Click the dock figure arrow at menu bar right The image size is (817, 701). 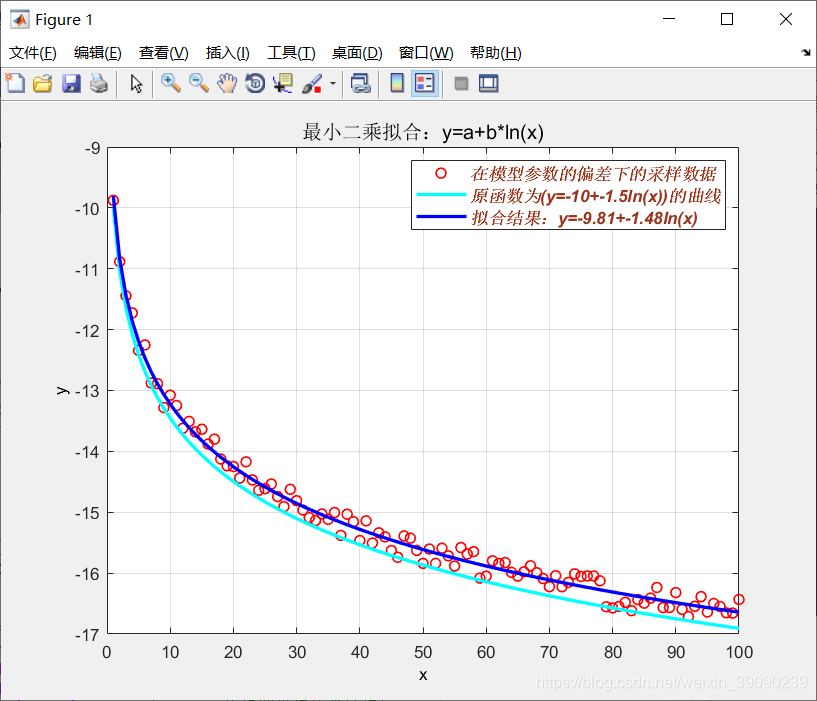click(x=806, y=52)
